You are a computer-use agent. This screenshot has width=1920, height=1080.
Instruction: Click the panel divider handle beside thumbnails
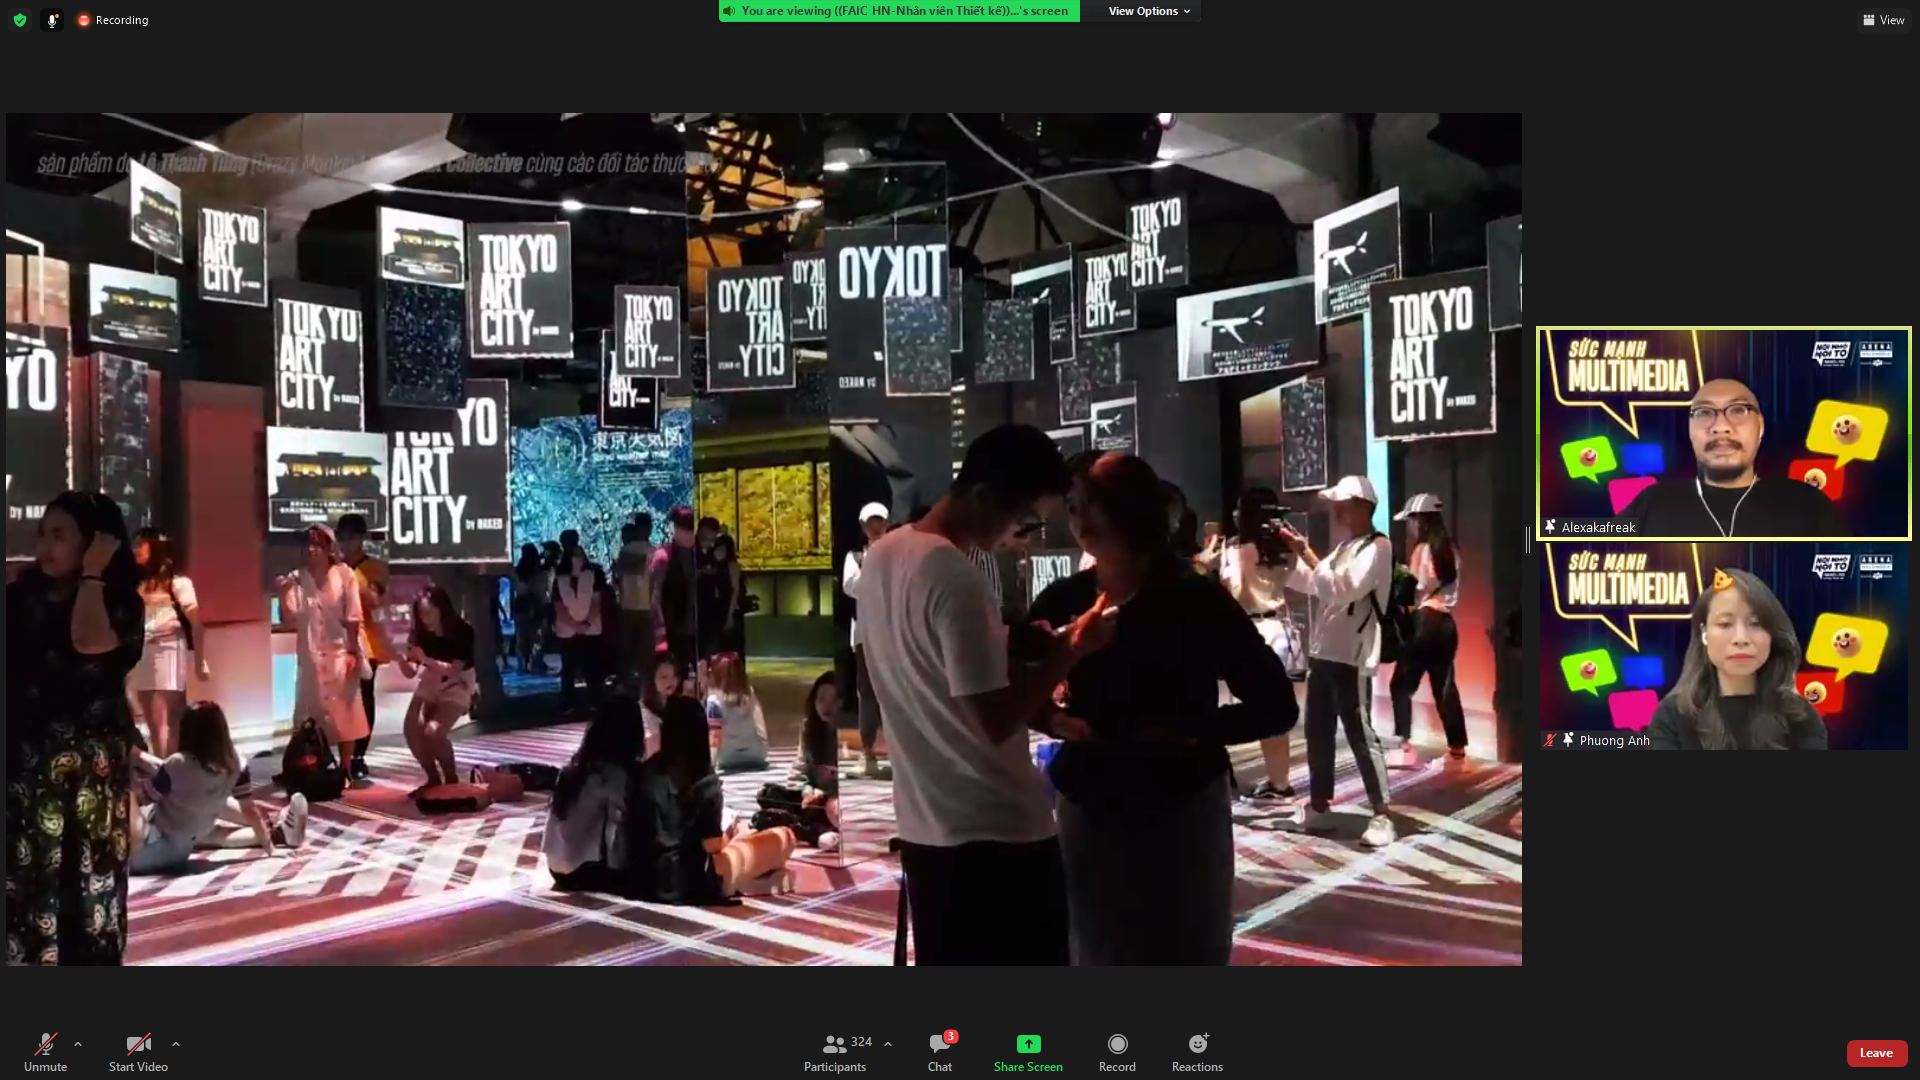(x=1528, y=539)
